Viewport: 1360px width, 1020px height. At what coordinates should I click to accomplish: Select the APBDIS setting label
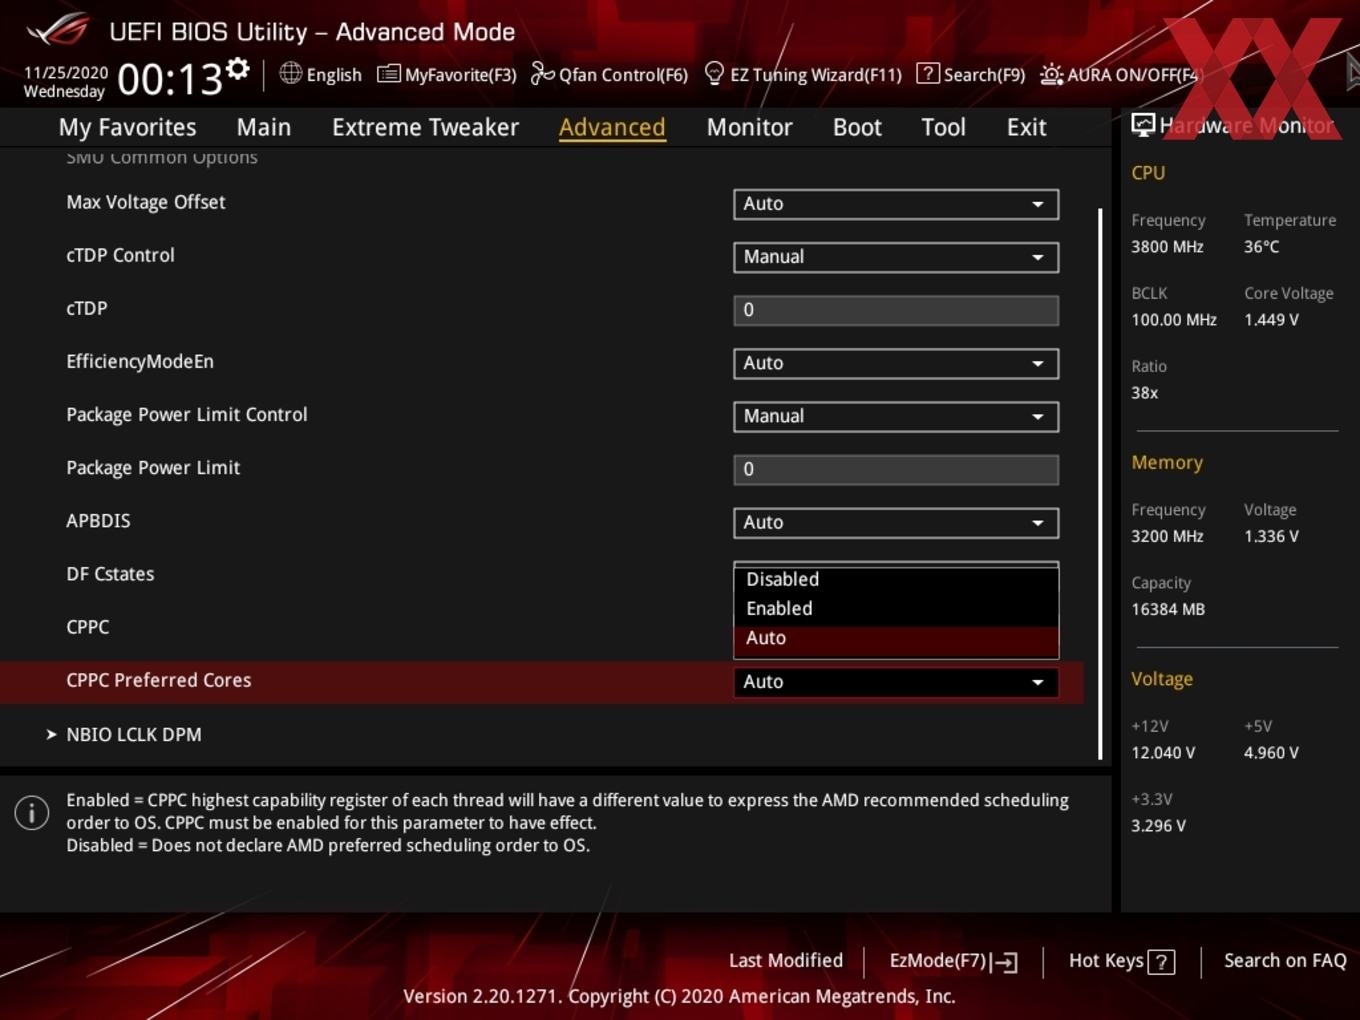point(98,521)
